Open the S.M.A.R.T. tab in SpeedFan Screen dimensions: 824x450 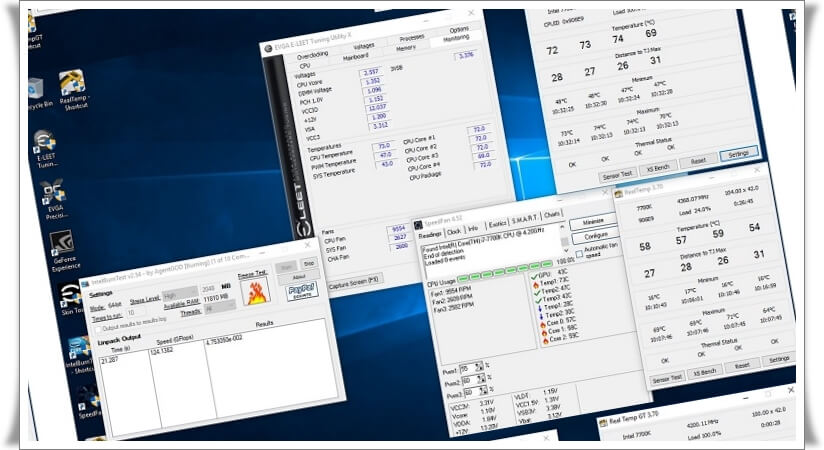tap(524, 218)
